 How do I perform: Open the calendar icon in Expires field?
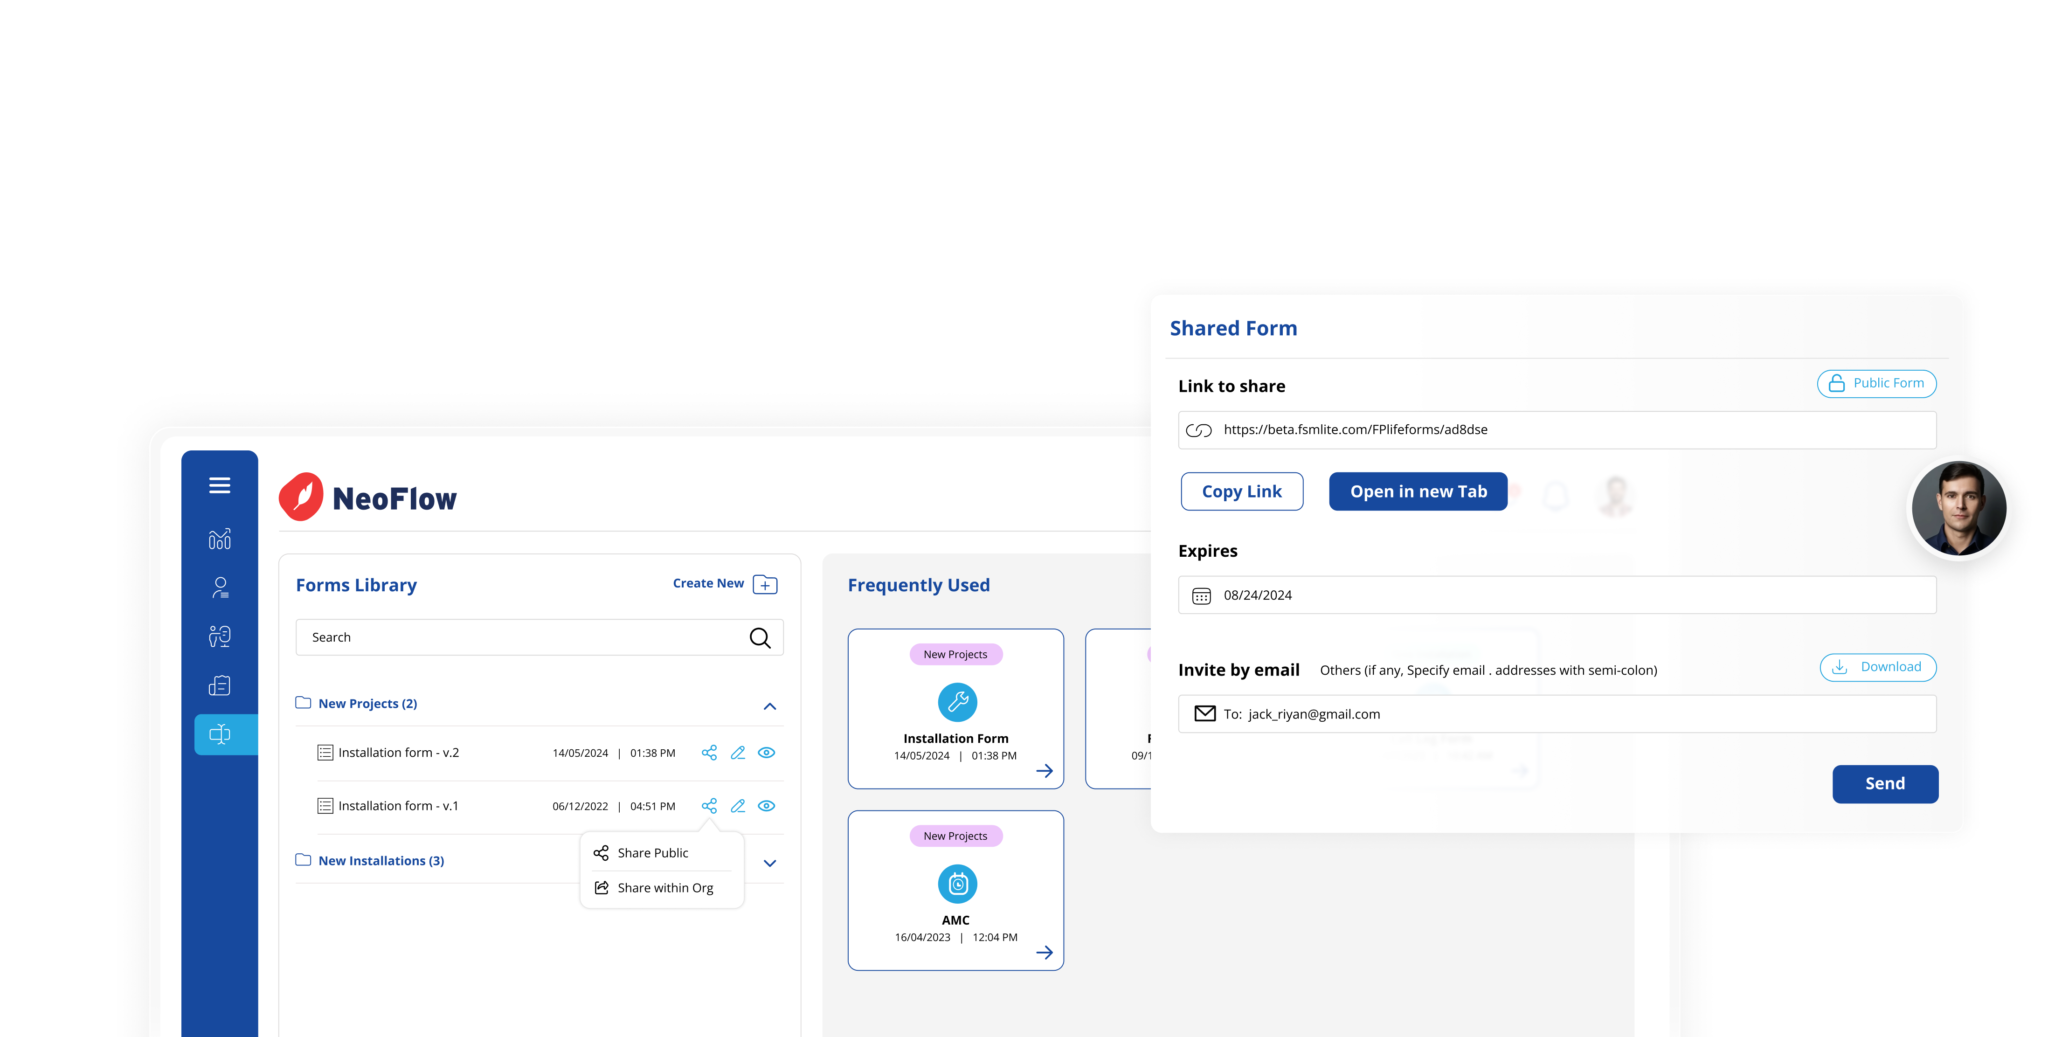tap(1201, 596)
